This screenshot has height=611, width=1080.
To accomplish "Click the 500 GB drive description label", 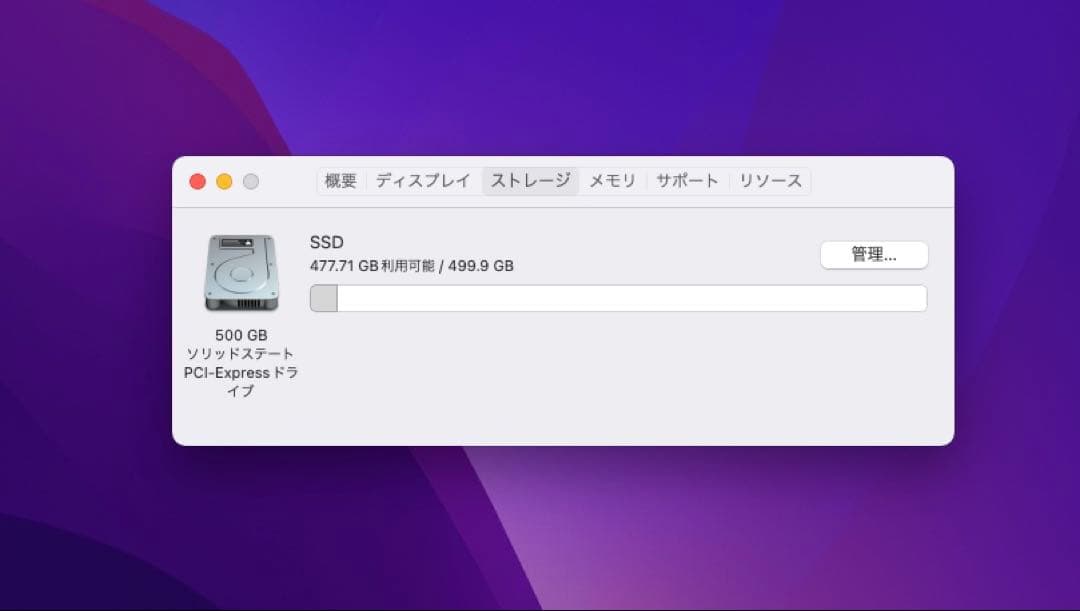I will (240, 333).
